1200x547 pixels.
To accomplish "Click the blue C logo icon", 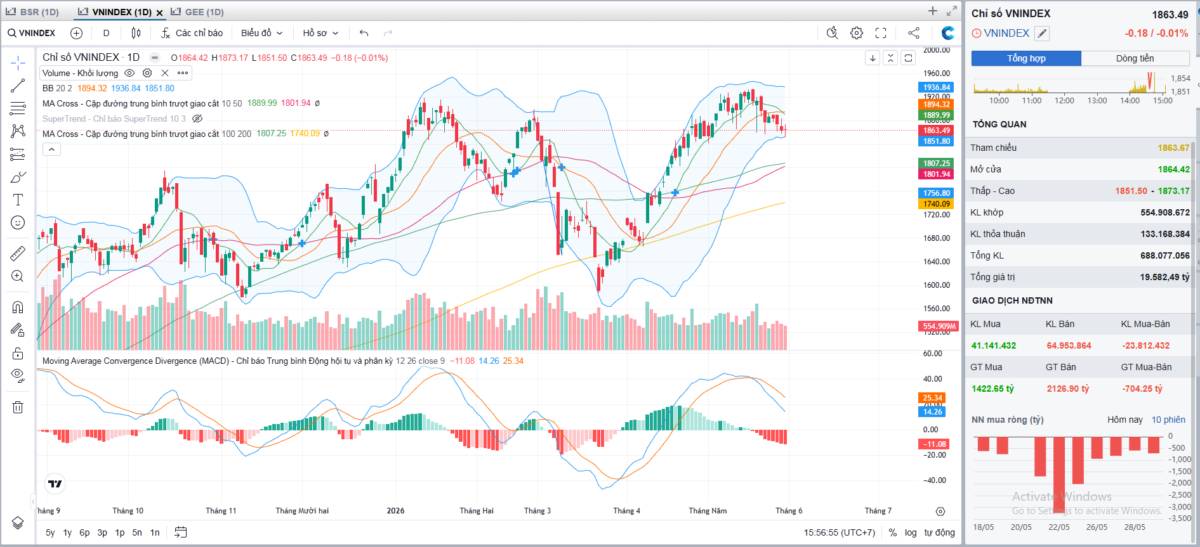I will pos(947,32).
